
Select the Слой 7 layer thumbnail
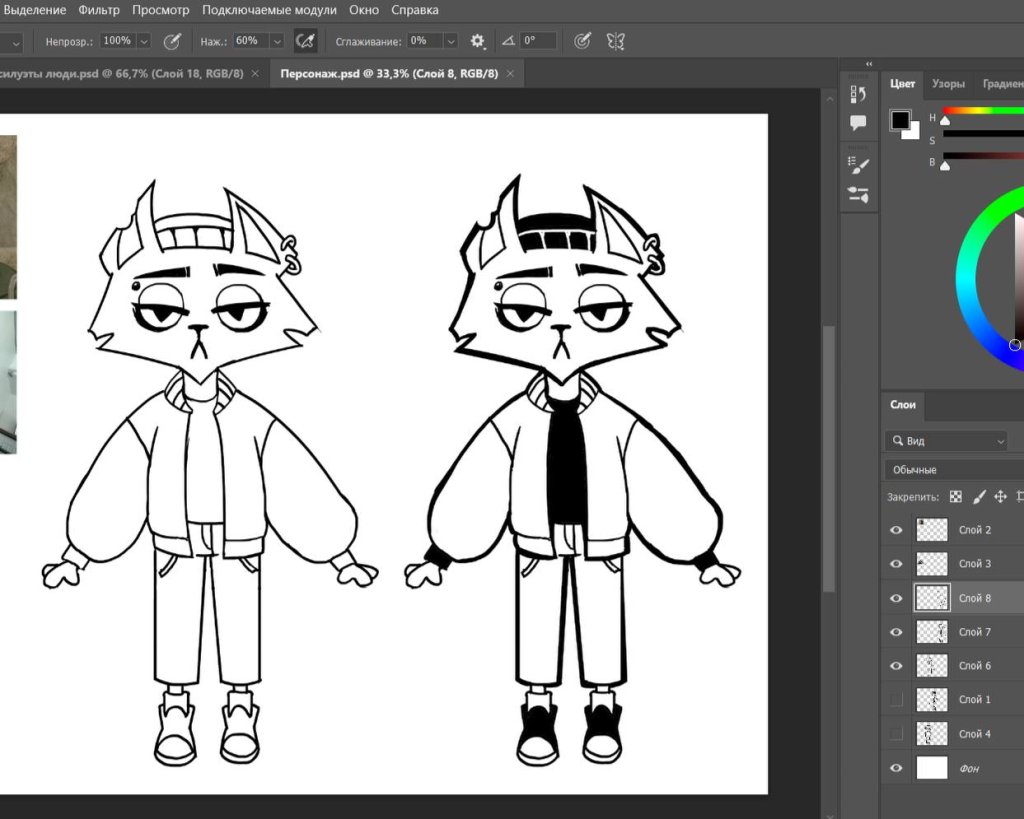(932, 632)
